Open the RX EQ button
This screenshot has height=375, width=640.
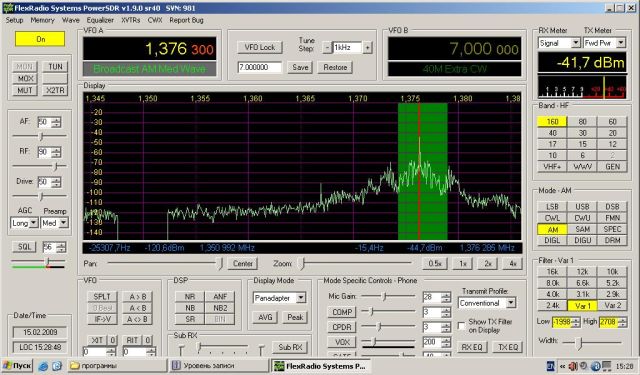[x=472, y=347]
